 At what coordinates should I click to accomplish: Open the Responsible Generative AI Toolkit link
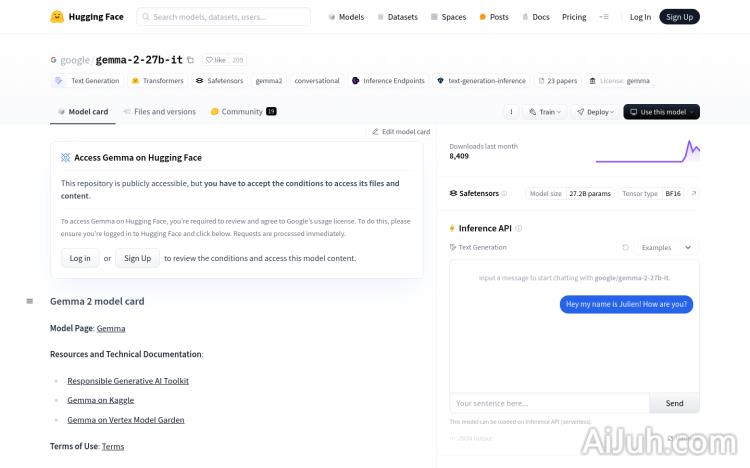pyautogui.click(x=128, y=381)
